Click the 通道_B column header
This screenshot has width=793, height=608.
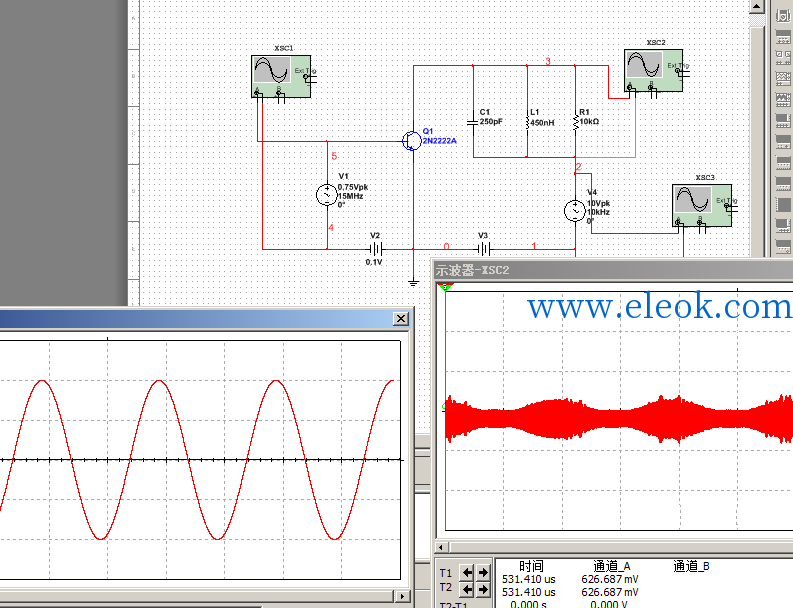691,566
